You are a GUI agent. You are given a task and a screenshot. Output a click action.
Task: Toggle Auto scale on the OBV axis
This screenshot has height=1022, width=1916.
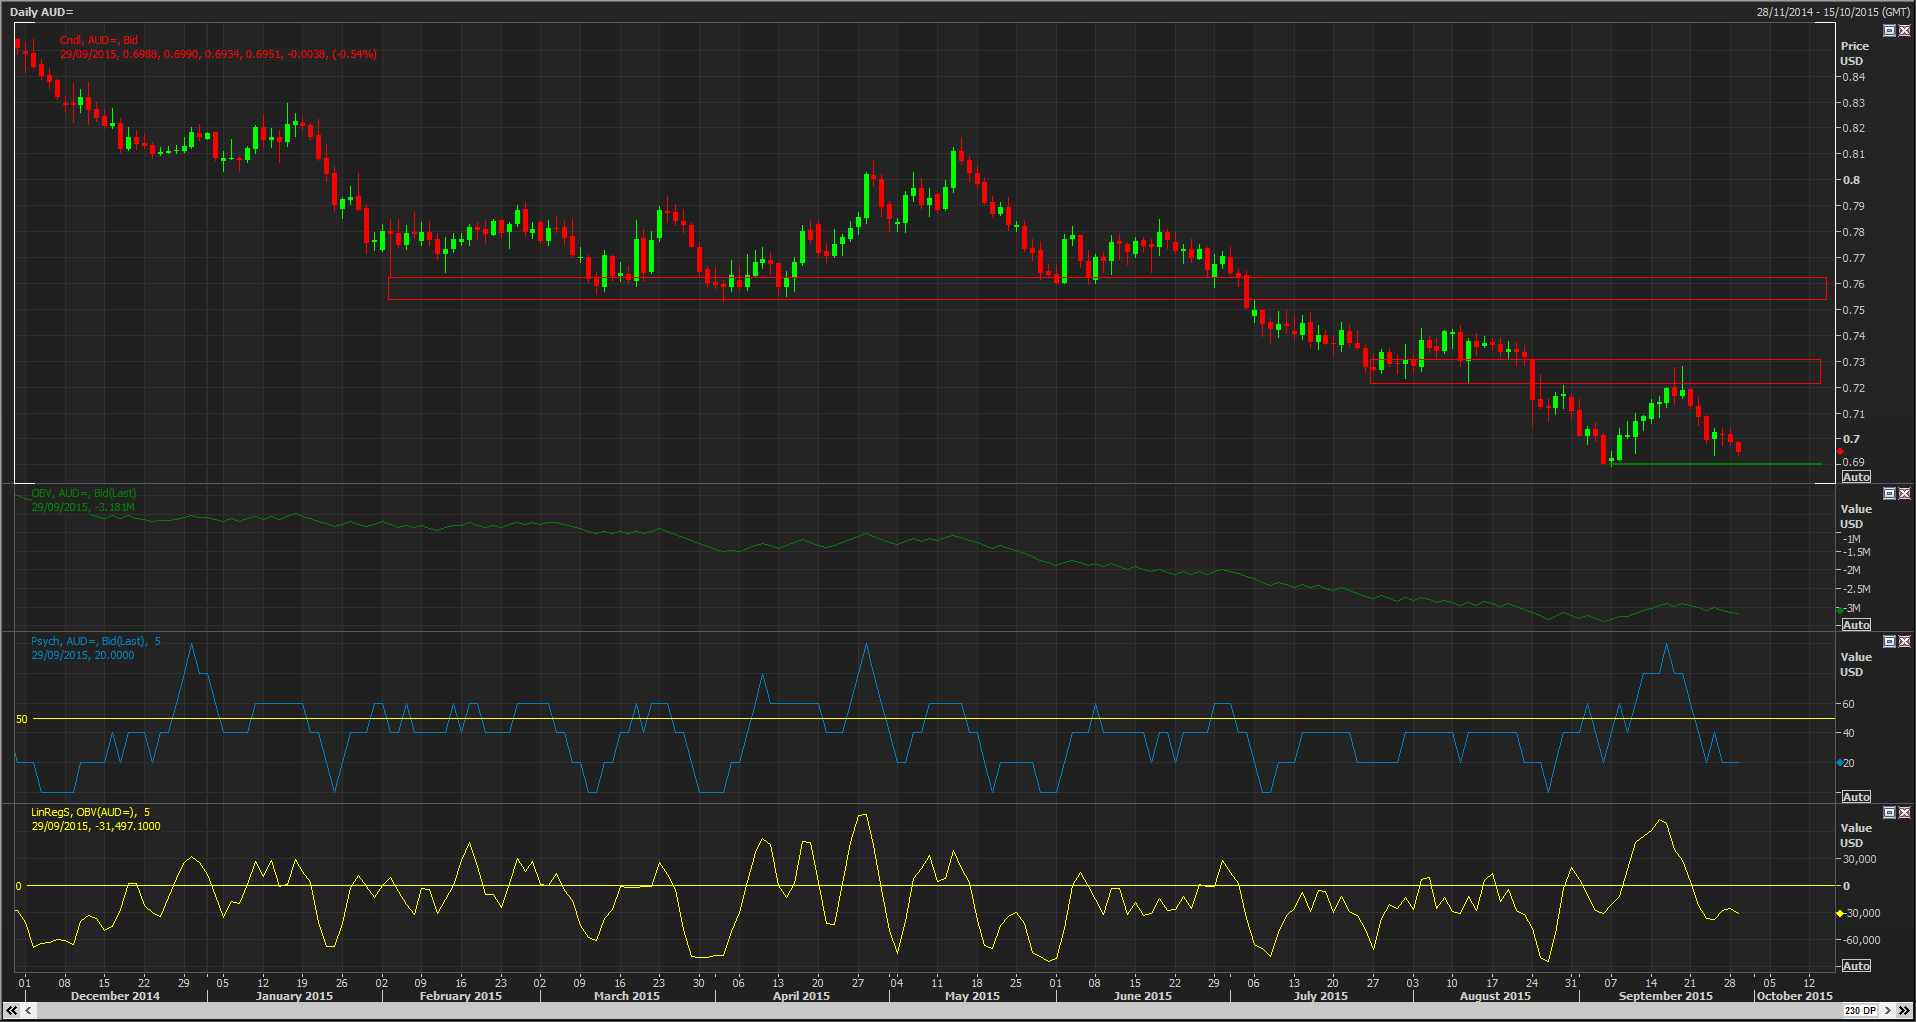[x=1856, y=625]
